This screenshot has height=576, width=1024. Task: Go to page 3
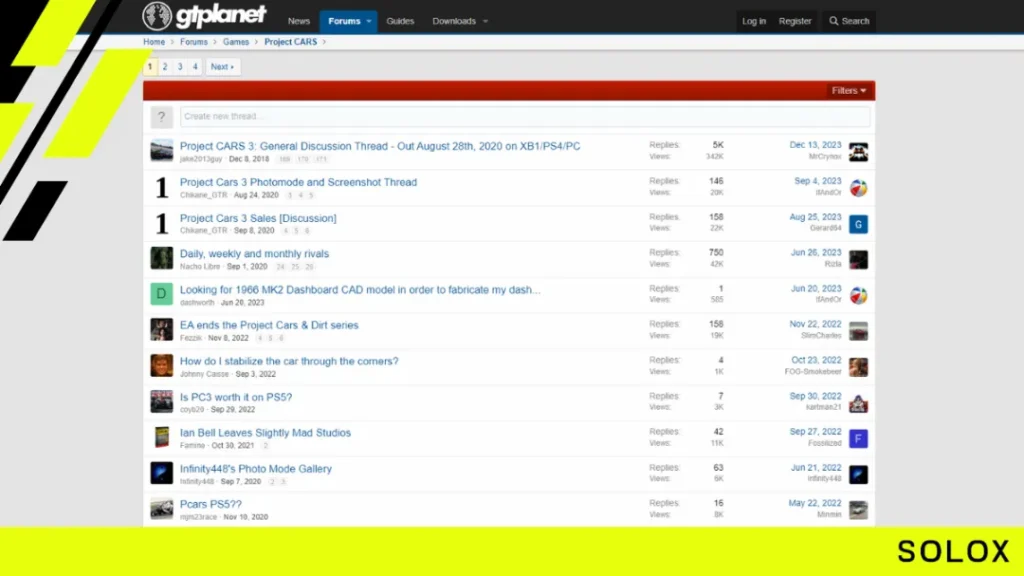tap(180, 67)
